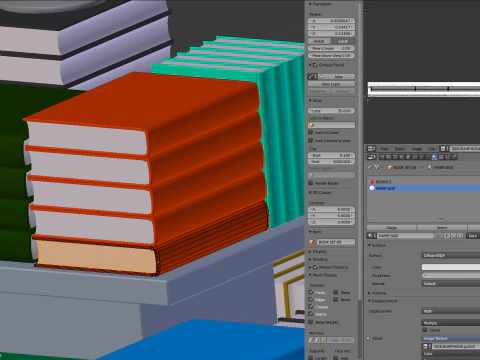Enable the Sharp overlay checkbox
The width and height of the screenshot is (480, 360).
point(336,292)
